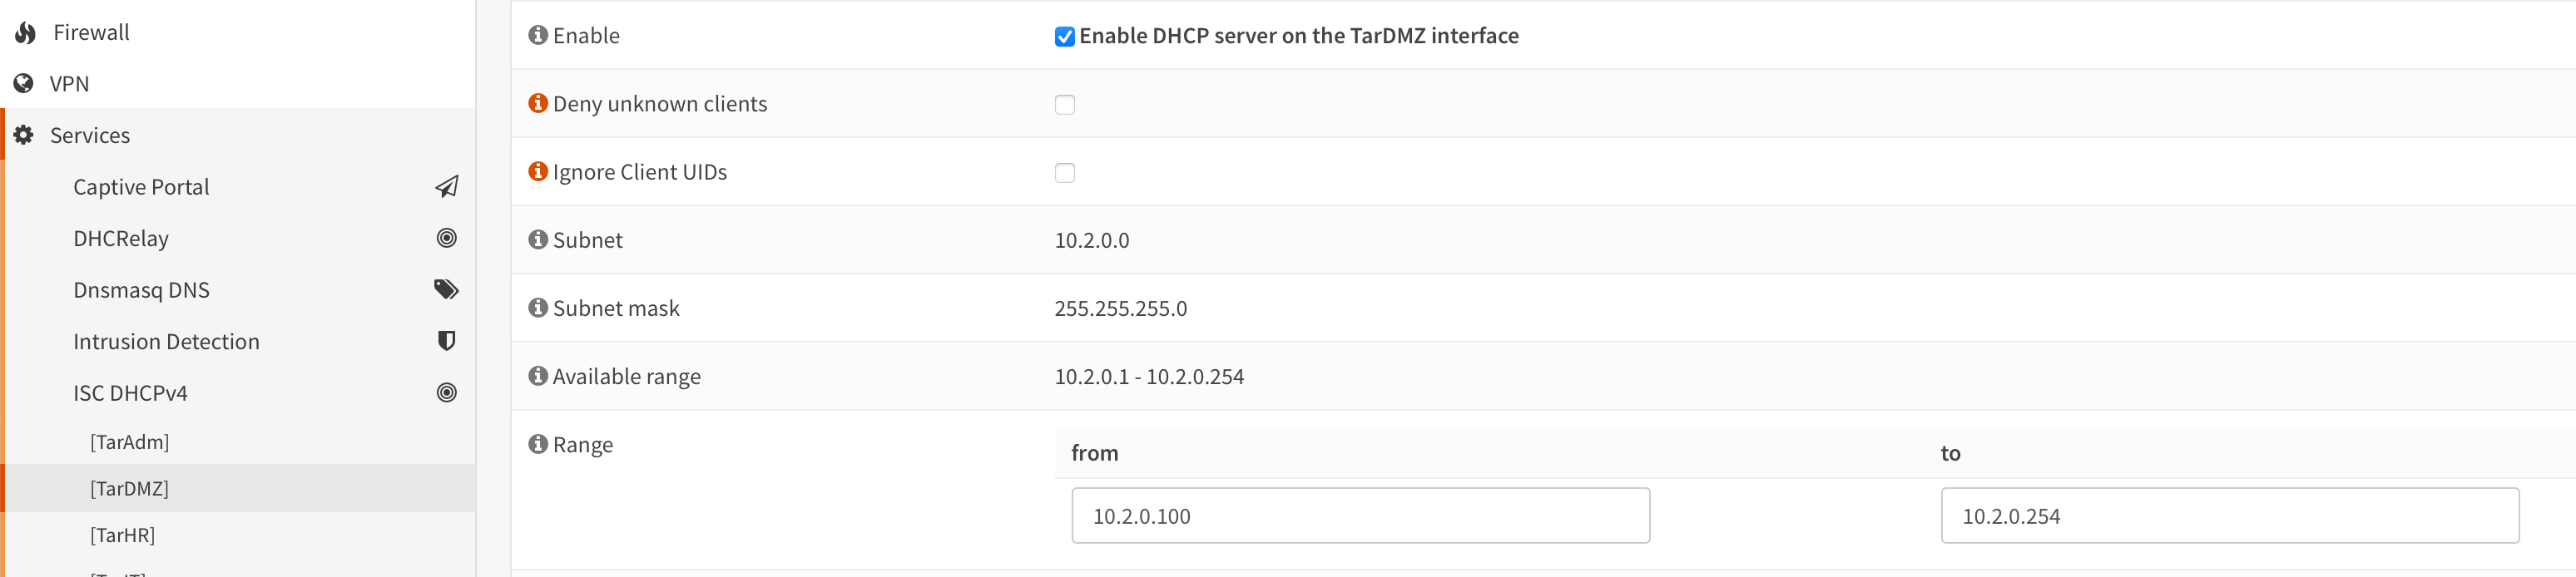Click the Captive Portal paper plane icon

[446, 187]
